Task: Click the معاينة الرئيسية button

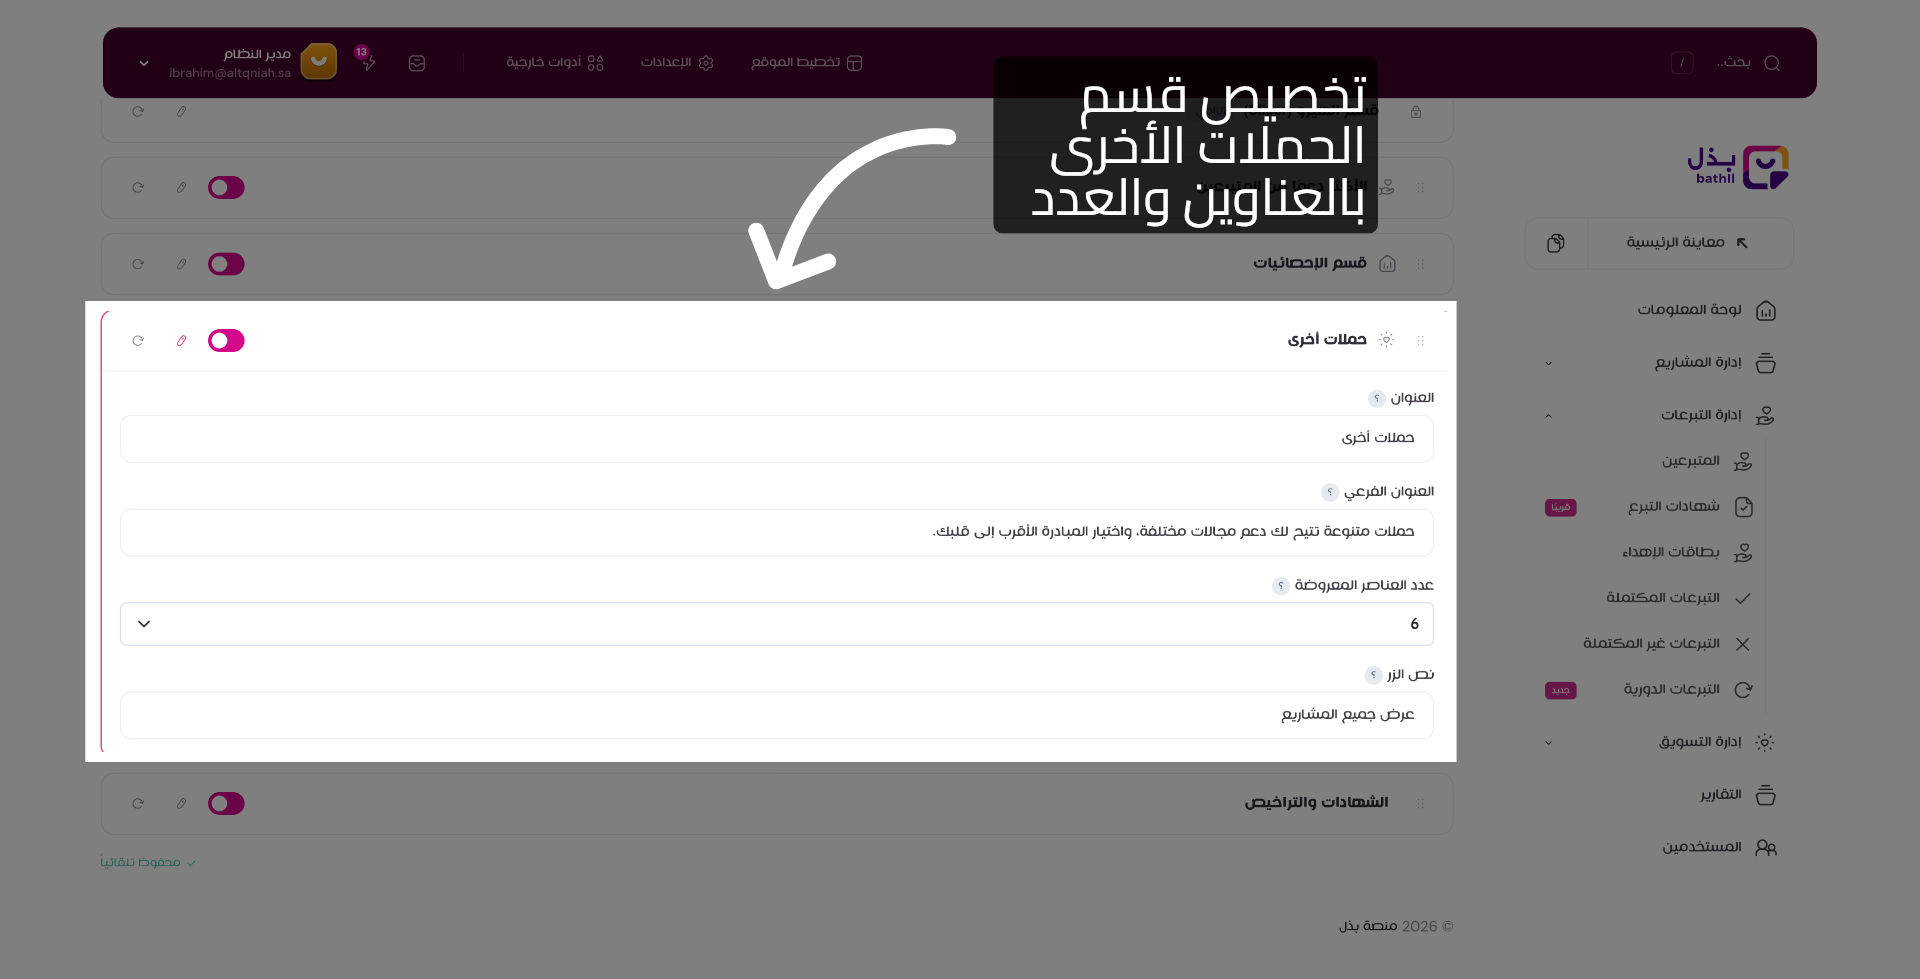Action: click(x=1690, y=243)
